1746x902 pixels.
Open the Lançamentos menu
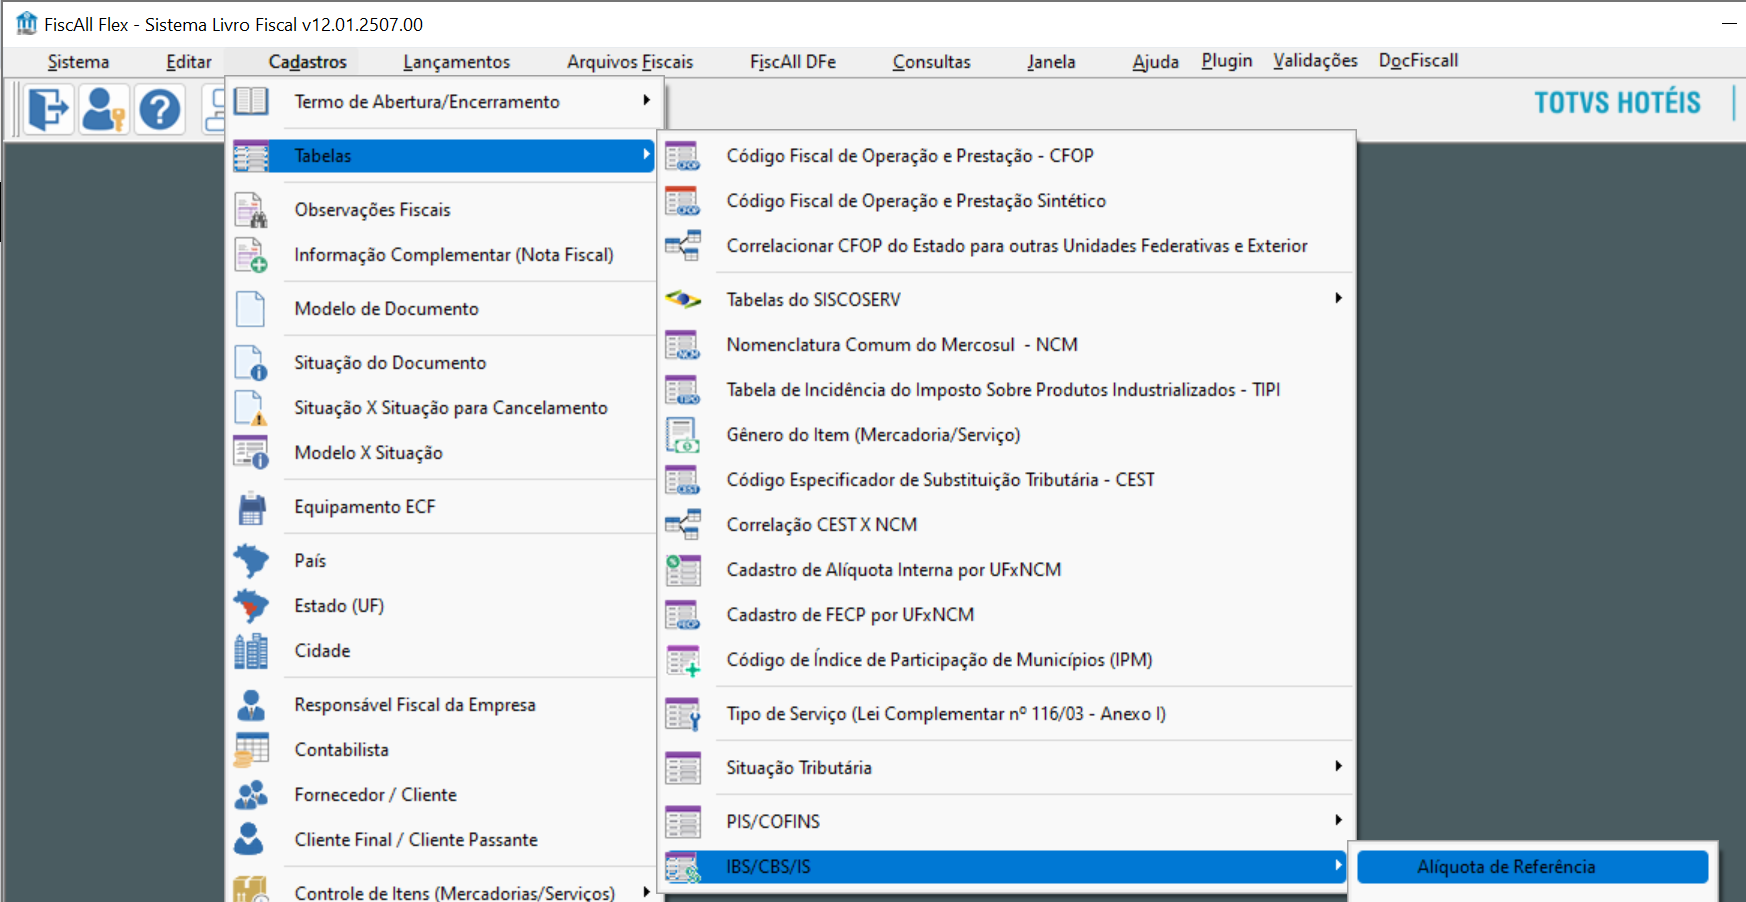pos(456,62)
